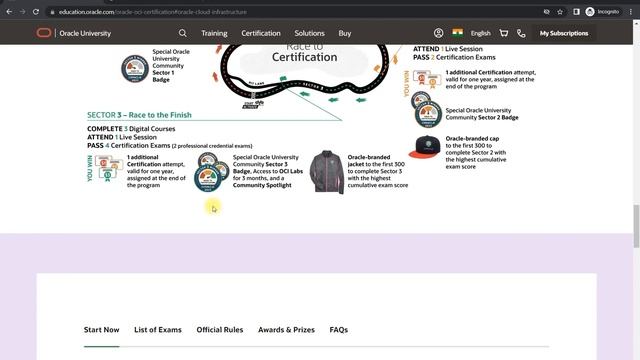Screen dimensions: 640x360
Task: Switch to the Awards & Prizes tab
Action: pyautogui.click(x=286, y=330)
